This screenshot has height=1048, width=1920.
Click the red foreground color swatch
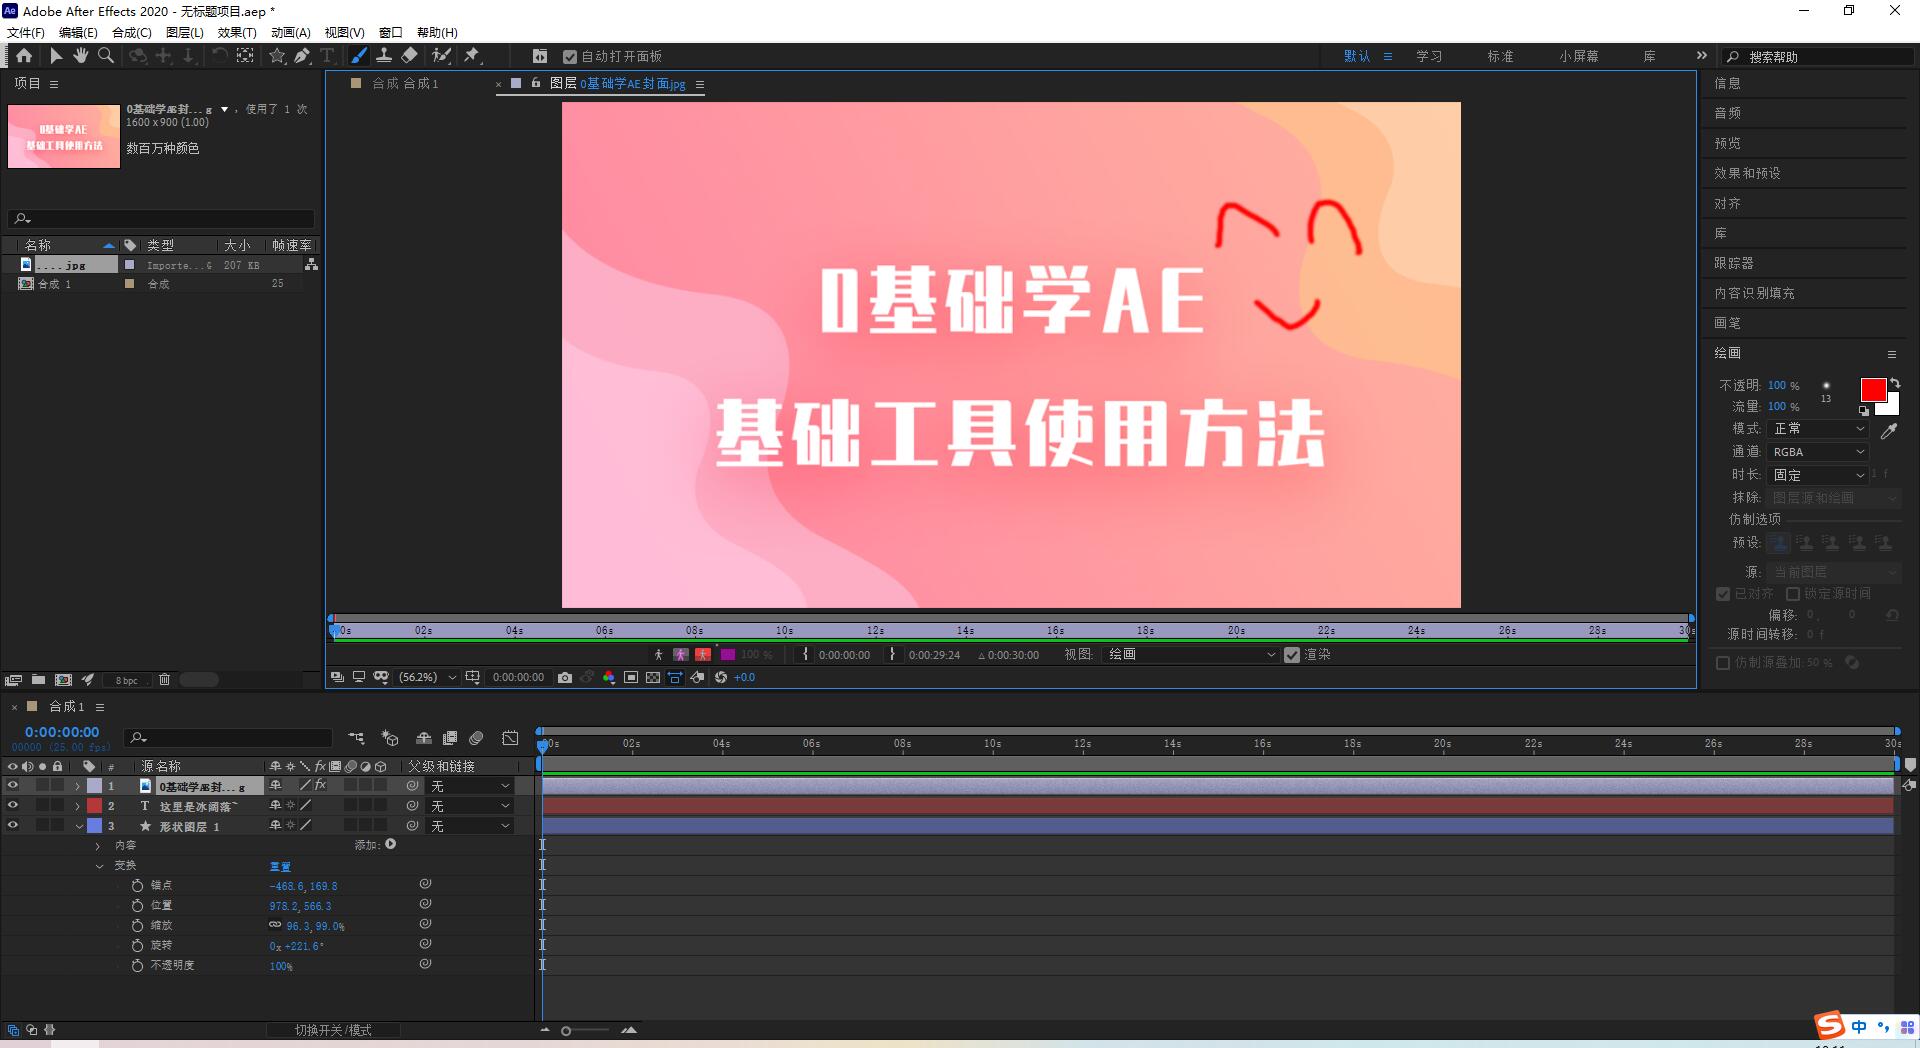[x=1872, y=390]
